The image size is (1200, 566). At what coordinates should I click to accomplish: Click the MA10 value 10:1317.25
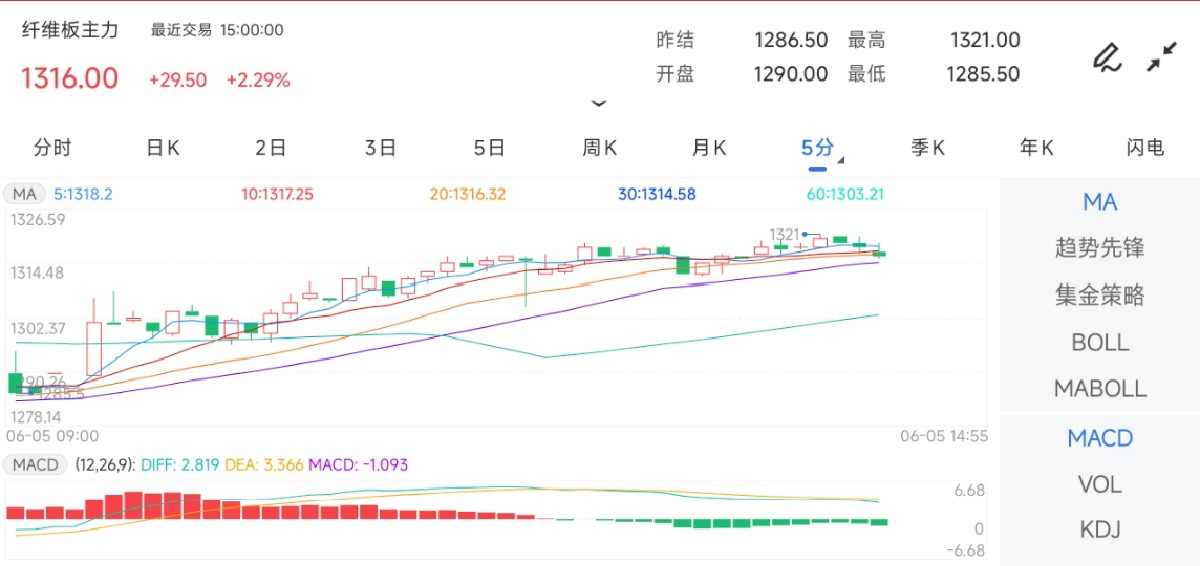(277, 194)
